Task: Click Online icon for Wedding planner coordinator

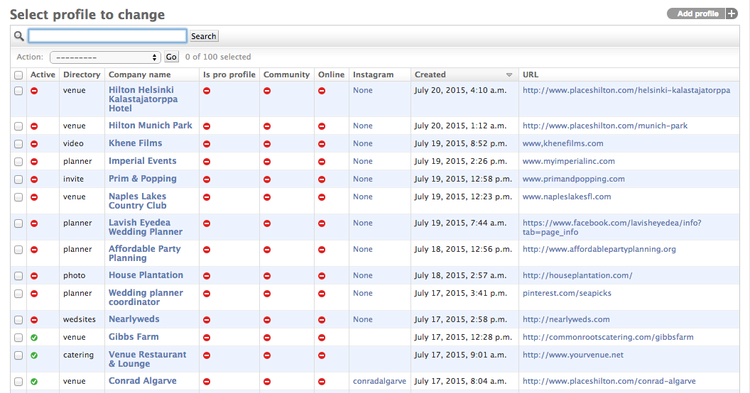Action: (322, 294)
